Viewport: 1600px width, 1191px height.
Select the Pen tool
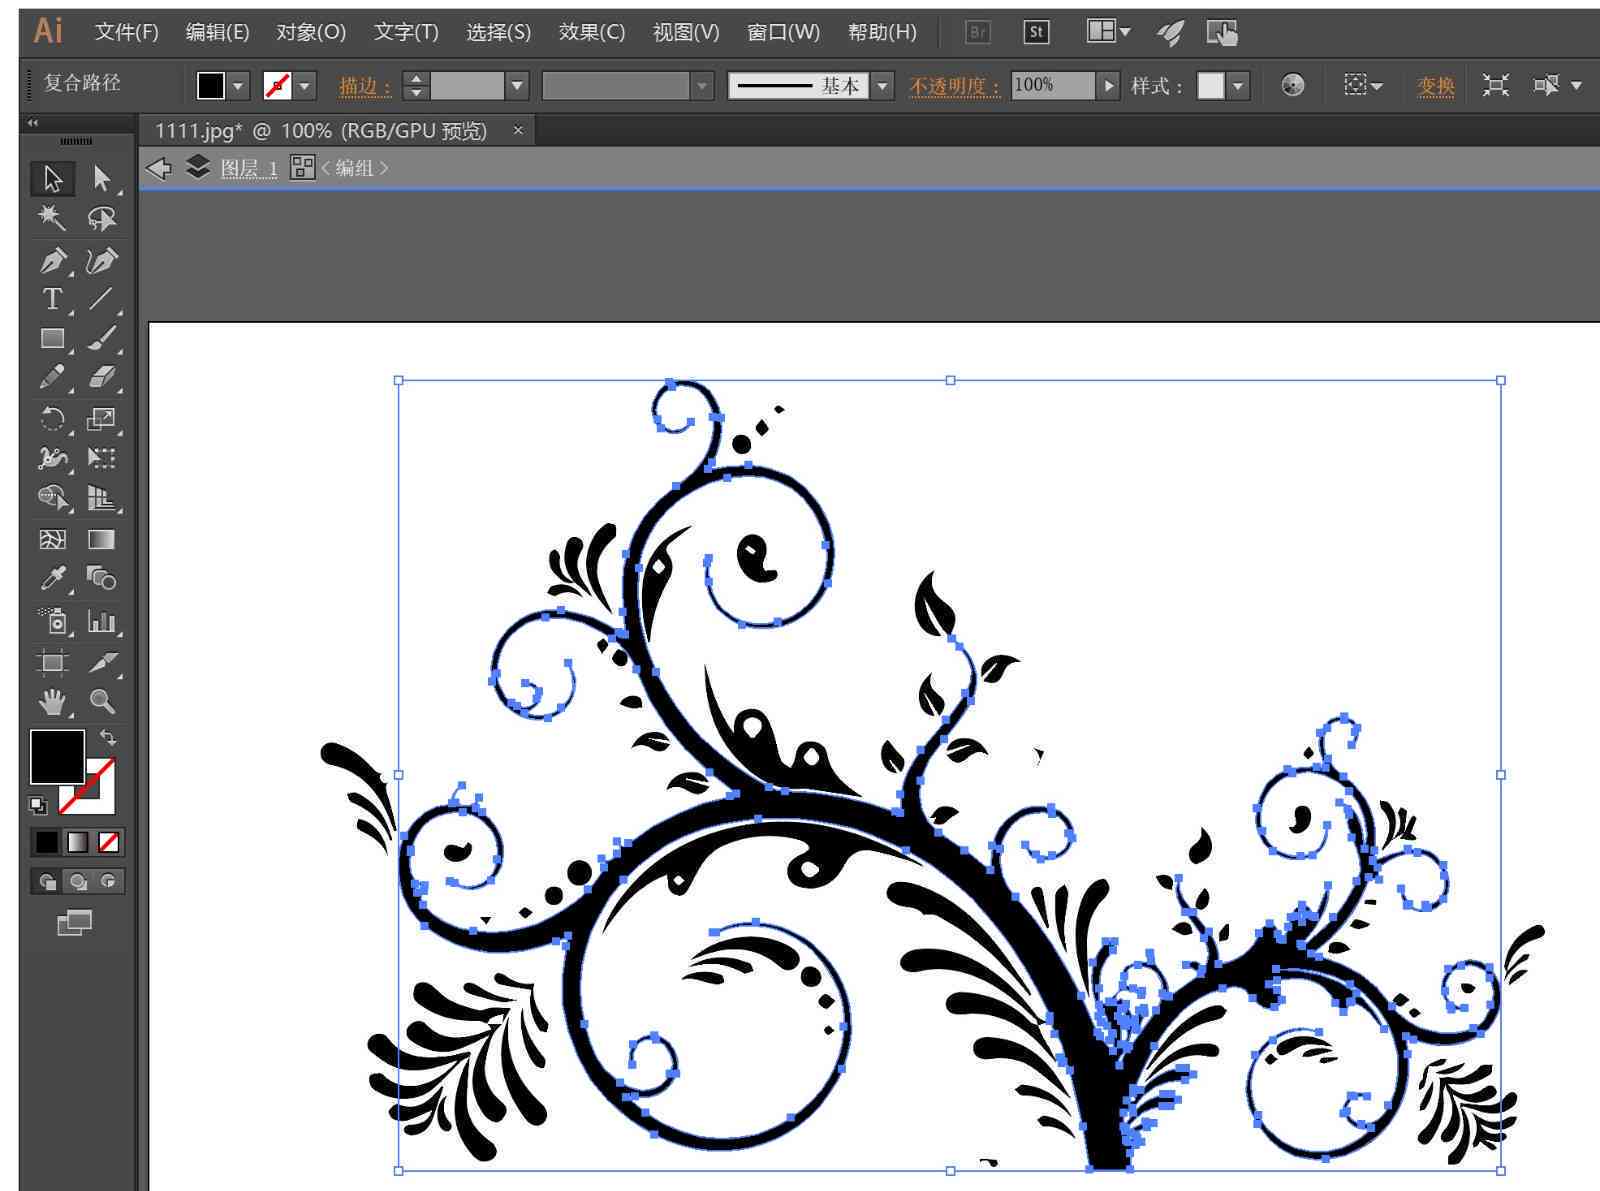click(52, 260)
